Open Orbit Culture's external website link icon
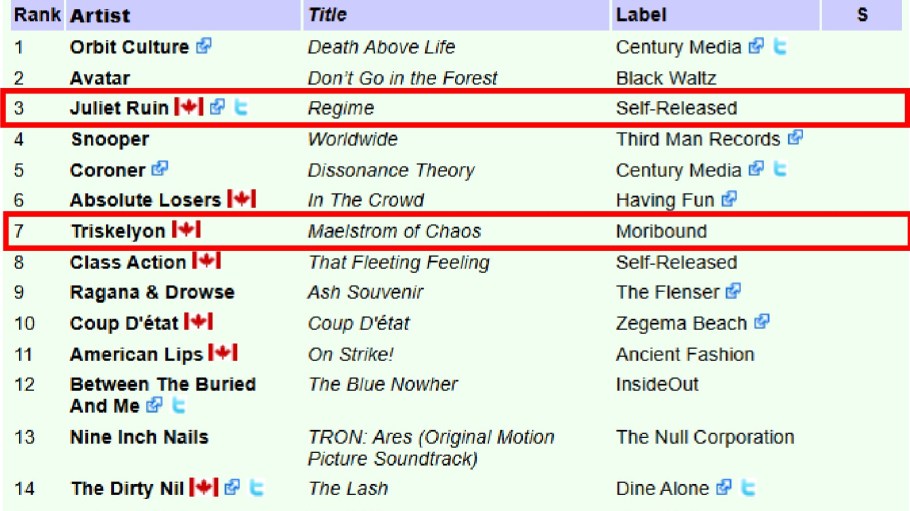The width and height of the screenshot is (910, 511). pyautogui.click(x=204, y=46)
